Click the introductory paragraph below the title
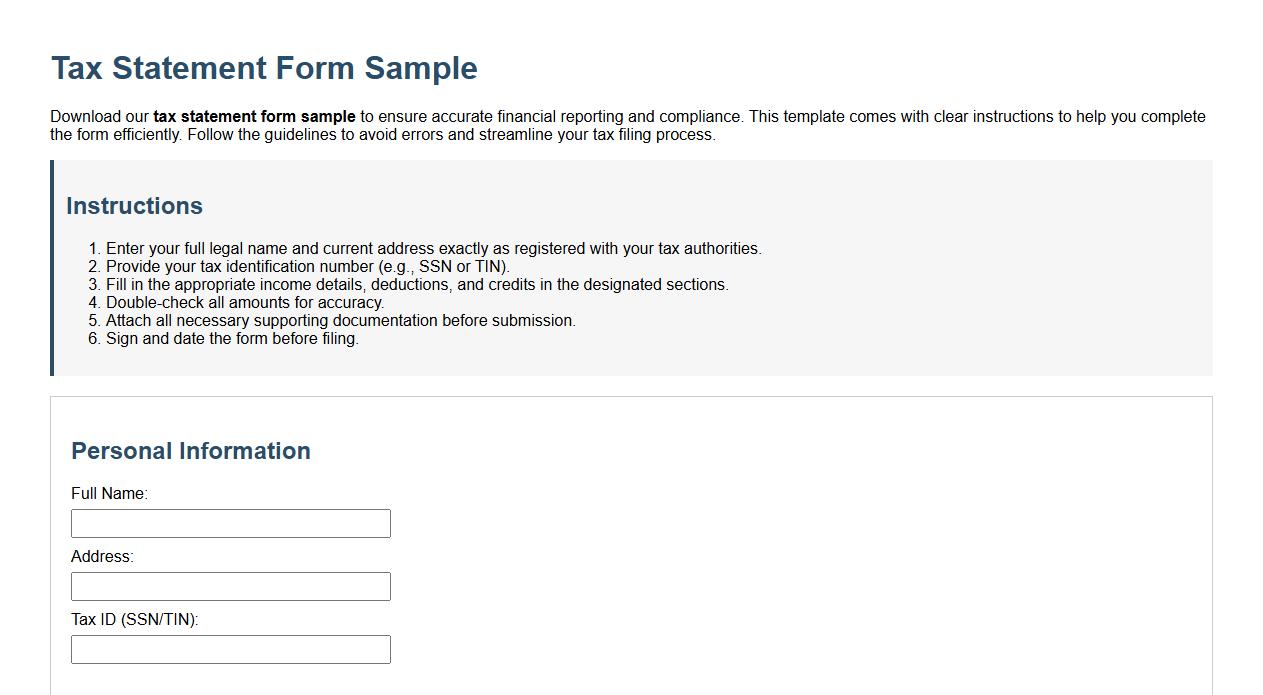Image resolution: width=1263 pixels, height=695 pixels. [x=628, y=125]
